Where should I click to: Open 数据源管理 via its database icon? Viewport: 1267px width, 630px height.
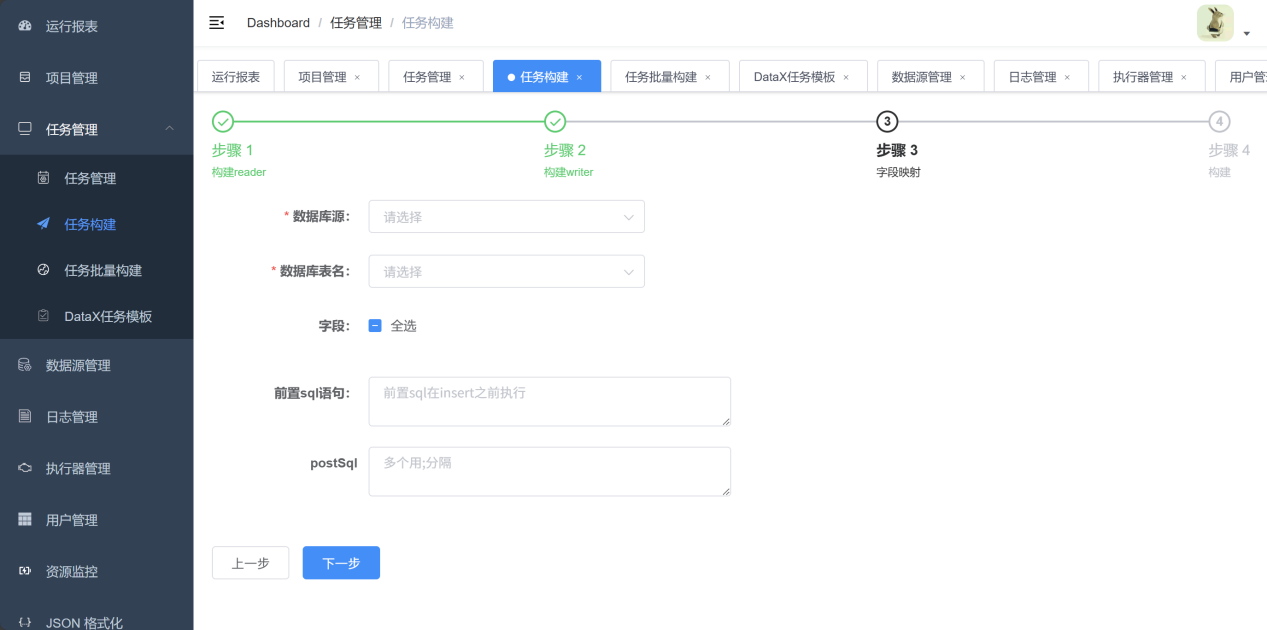(25, 365)
